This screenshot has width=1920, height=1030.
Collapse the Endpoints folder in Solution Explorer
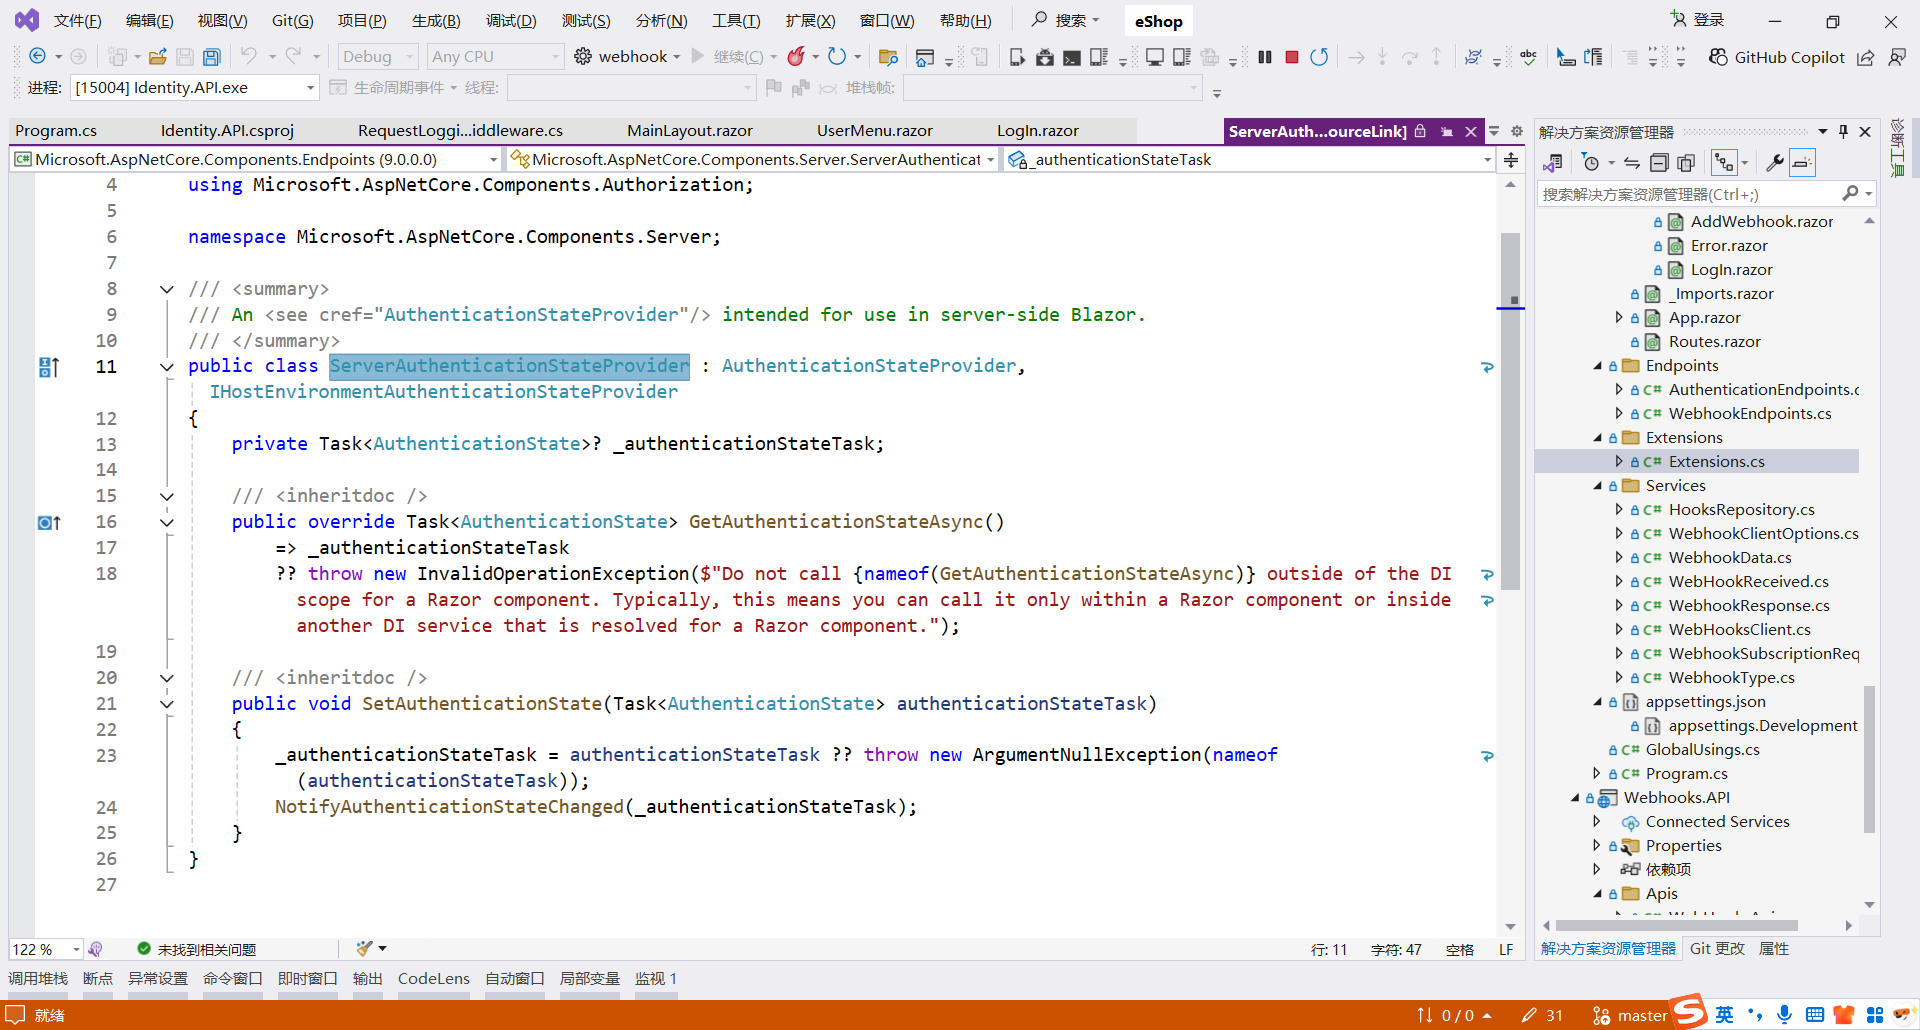point(1598,366)
